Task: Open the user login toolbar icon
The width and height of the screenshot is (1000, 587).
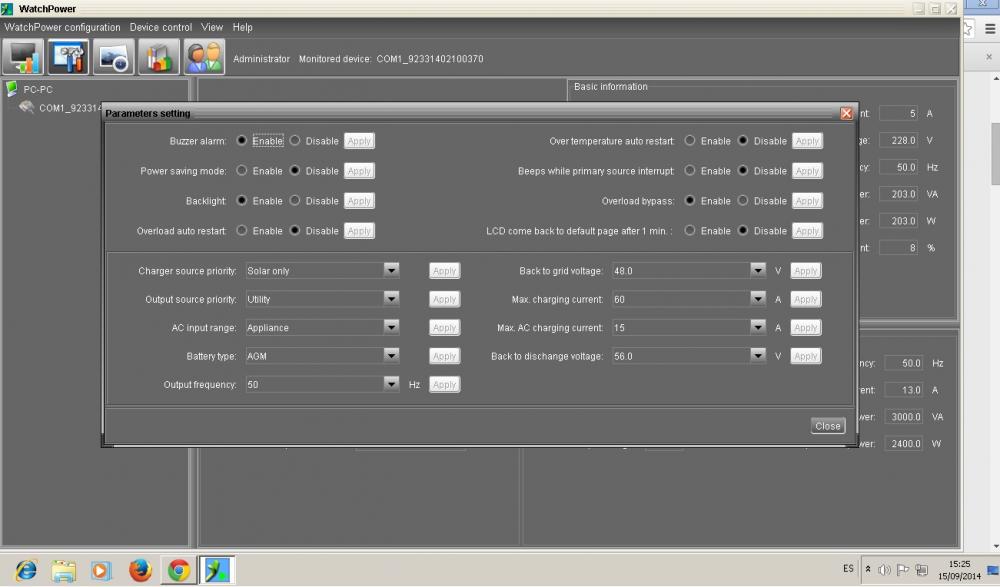Action: click(204, 57)
